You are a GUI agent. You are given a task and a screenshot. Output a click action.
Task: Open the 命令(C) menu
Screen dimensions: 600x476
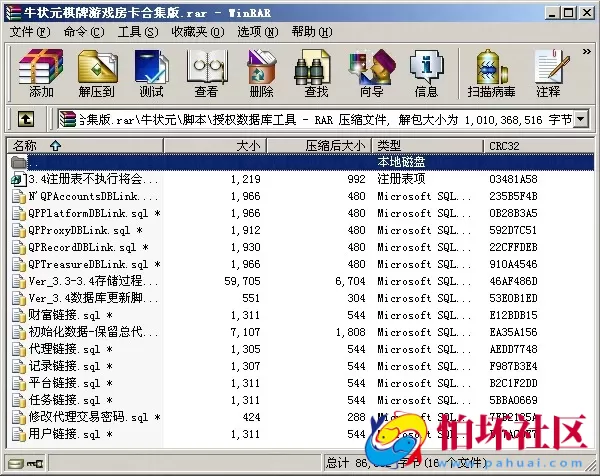[84, 32]
